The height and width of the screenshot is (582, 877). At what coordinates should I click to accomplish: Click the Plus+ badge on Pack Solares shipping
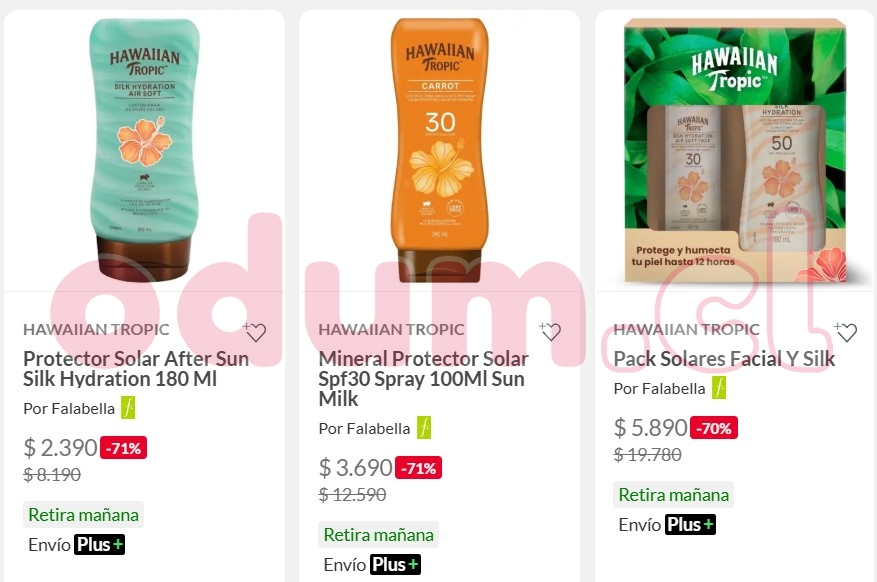[x=690, y=524]
